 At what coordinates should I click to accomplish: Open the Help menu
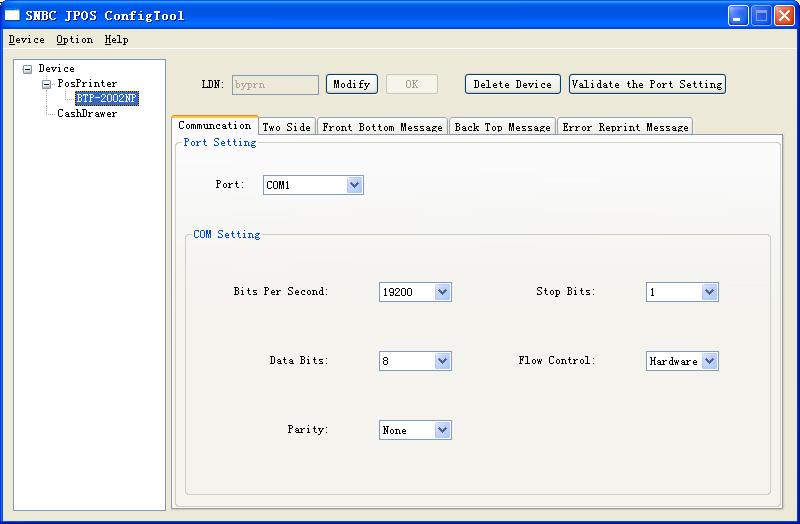[116, 39]
